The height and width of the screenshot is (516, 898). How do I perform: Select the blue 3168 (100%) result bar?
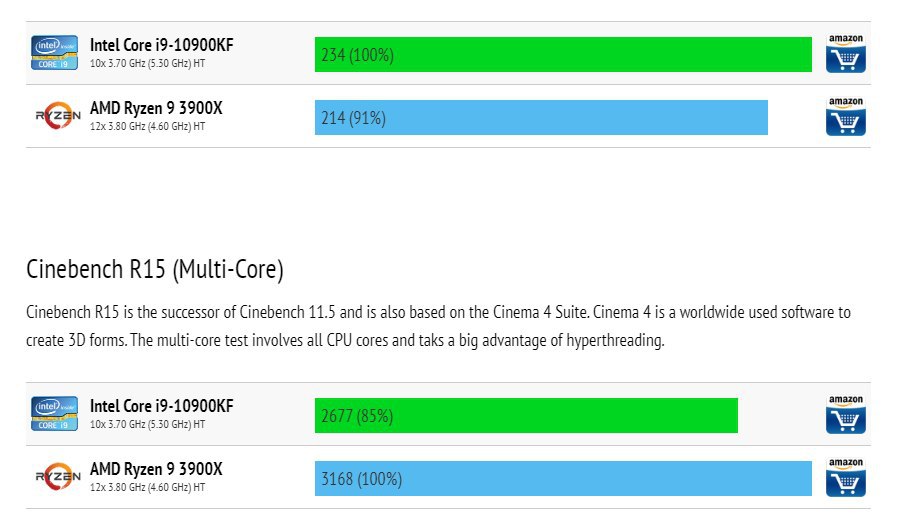coord(563,478)
